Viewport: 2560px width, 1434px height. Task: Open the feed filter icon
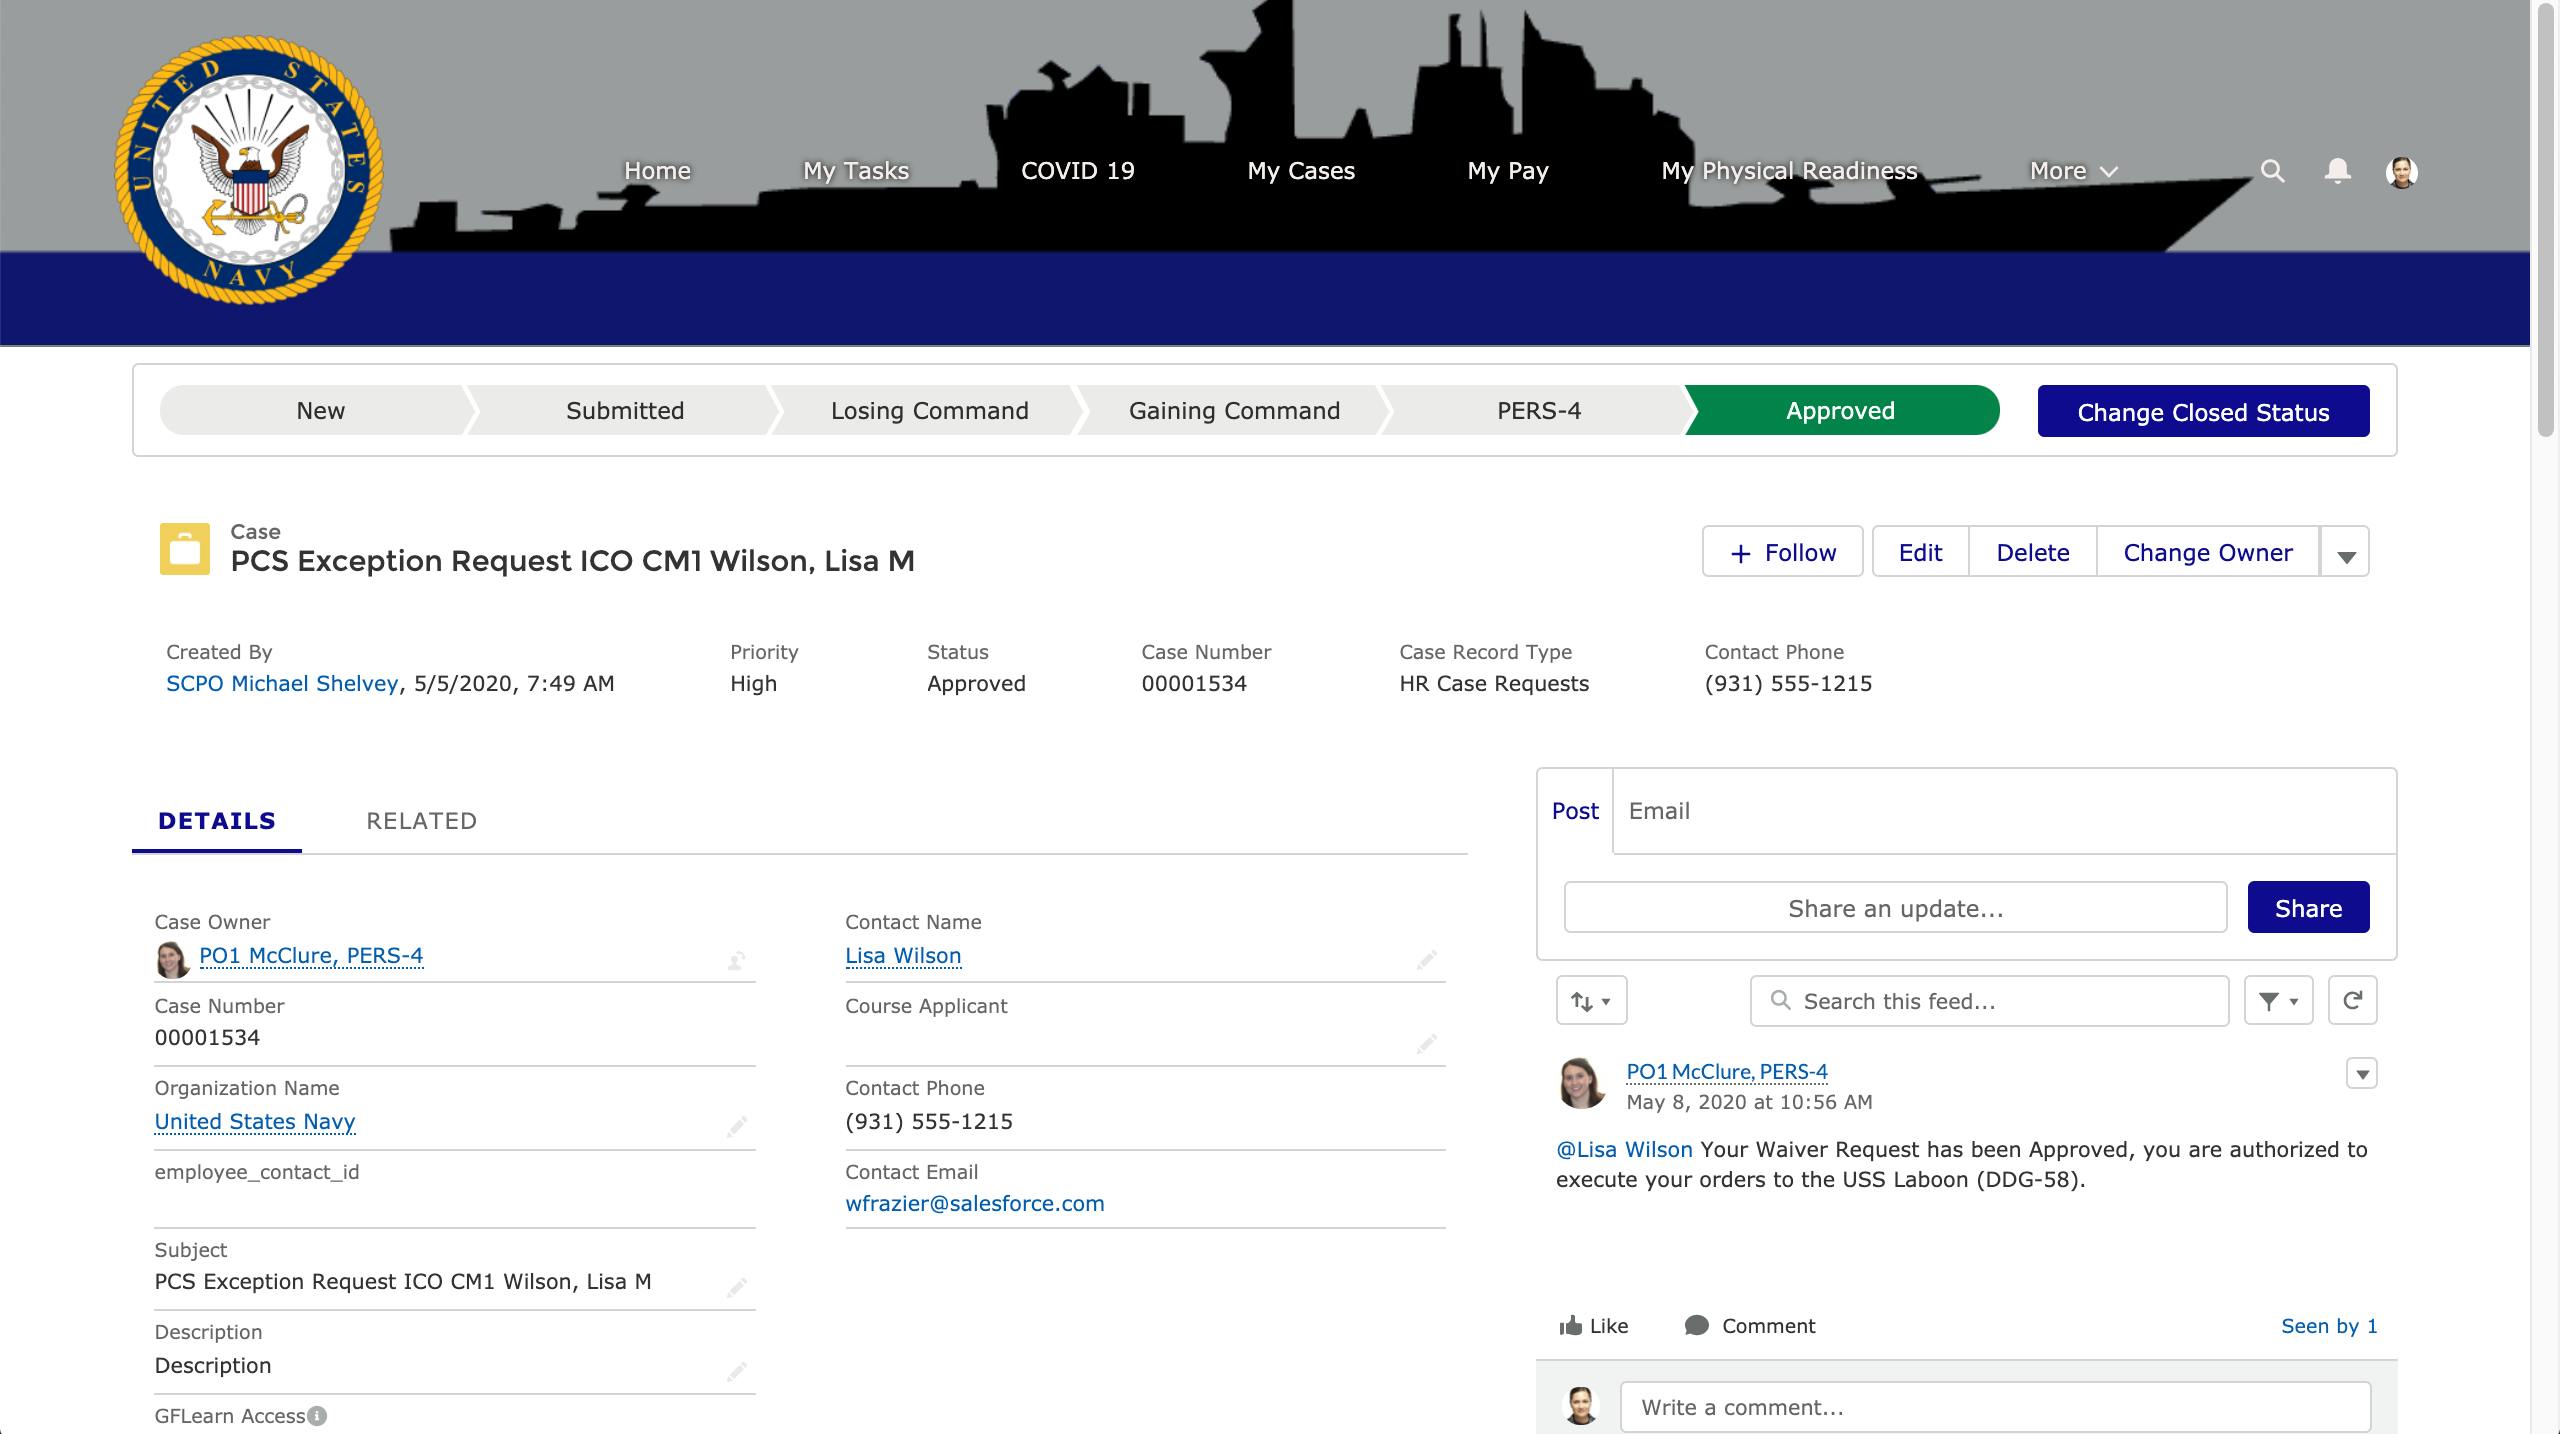pos(2277,1000)
